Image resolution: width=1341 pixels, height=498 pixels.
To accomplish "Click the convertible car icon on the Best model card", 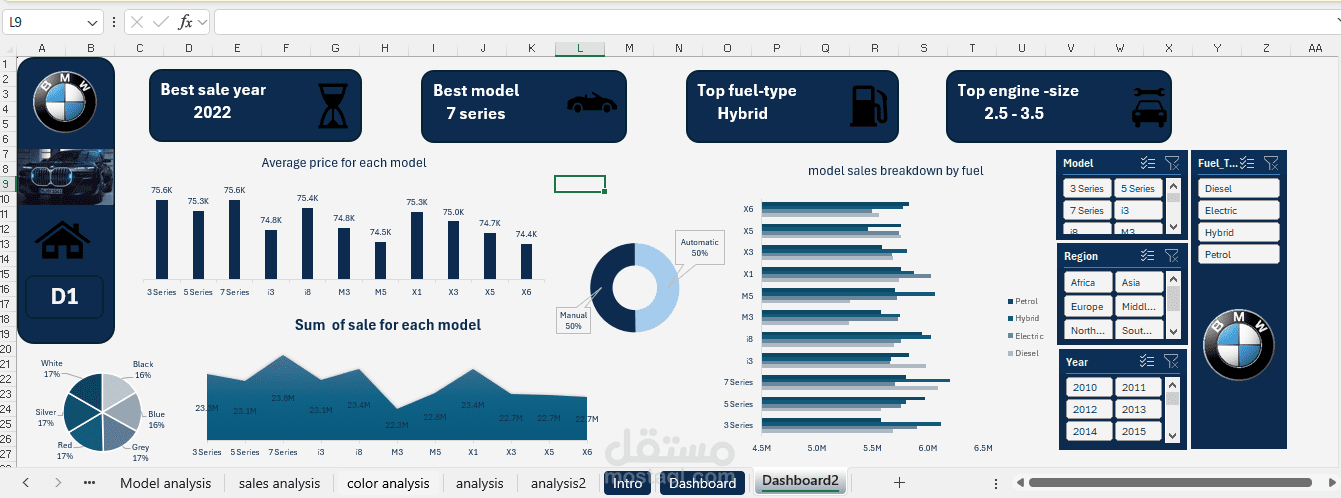I will pos(591,102).
